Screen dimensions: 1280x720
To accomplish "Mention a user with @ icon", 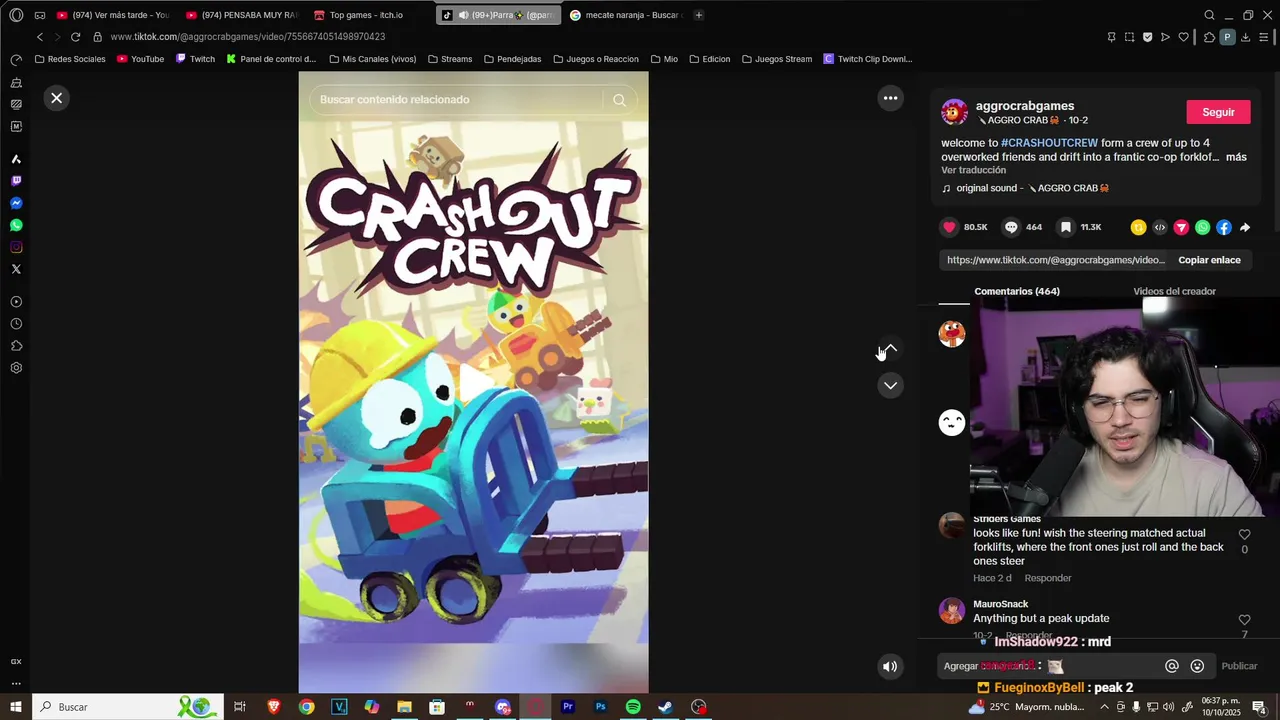I will [1172, 666].
